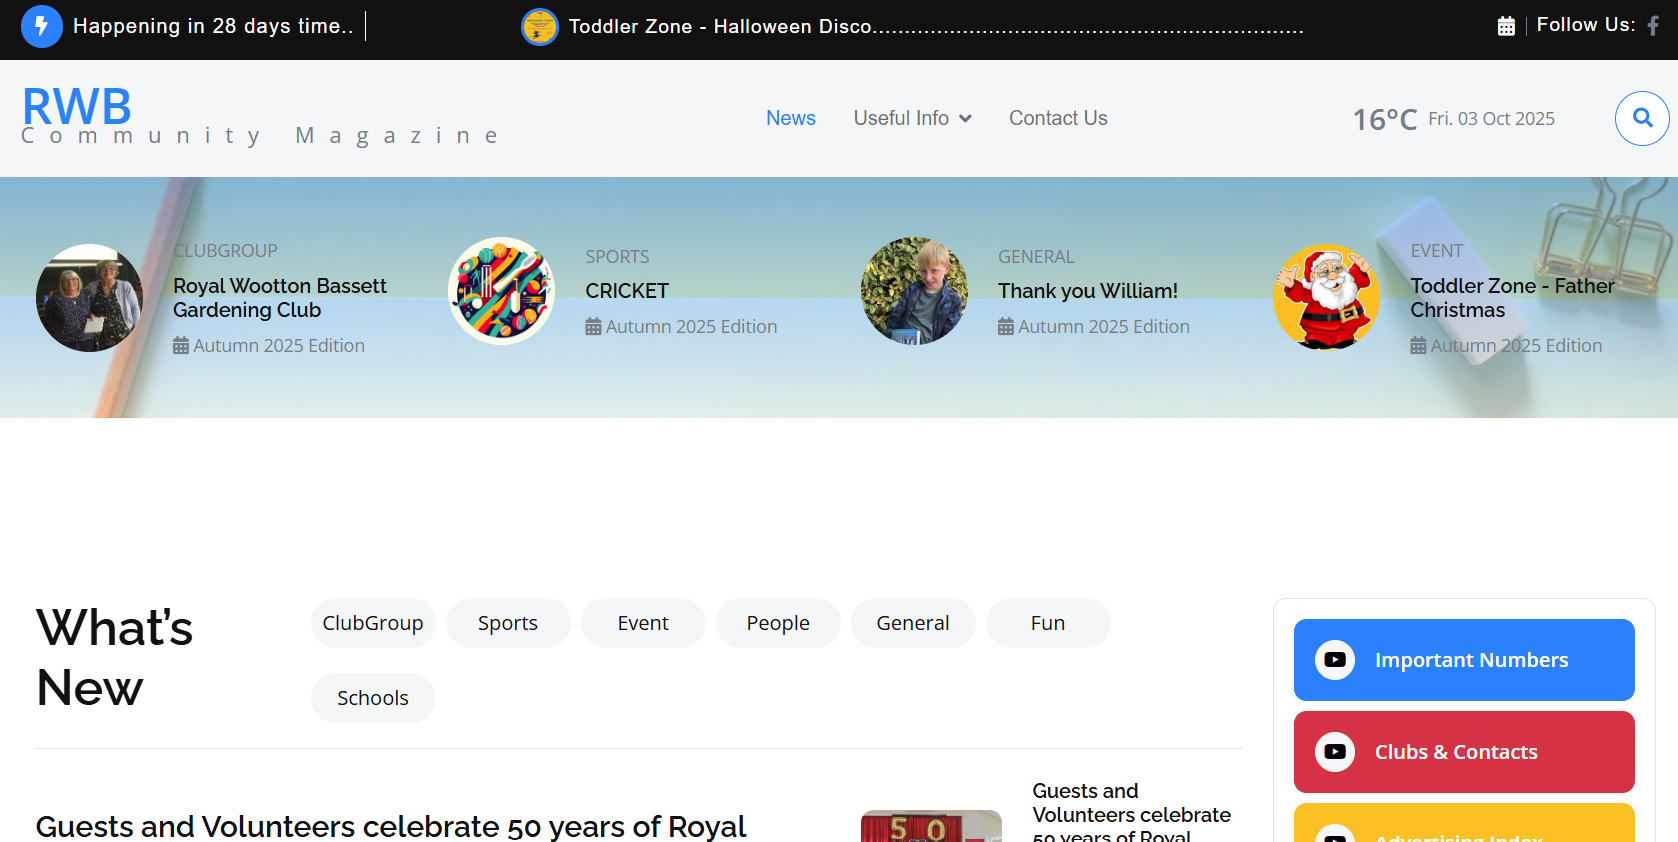This screenshot has height=842, width=1678.
Task: Click the Important Numbers play icon
Action: (x=1335, y=660)
